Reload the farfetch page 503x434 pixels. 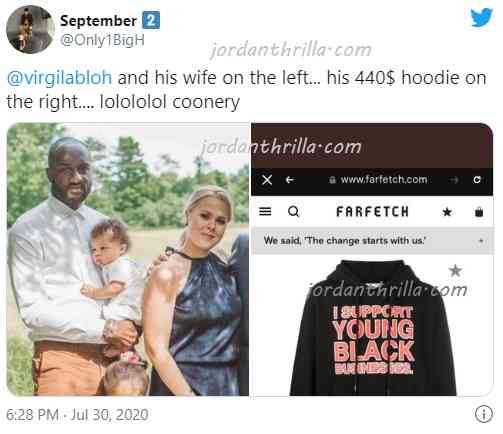[x=477, y=180]
